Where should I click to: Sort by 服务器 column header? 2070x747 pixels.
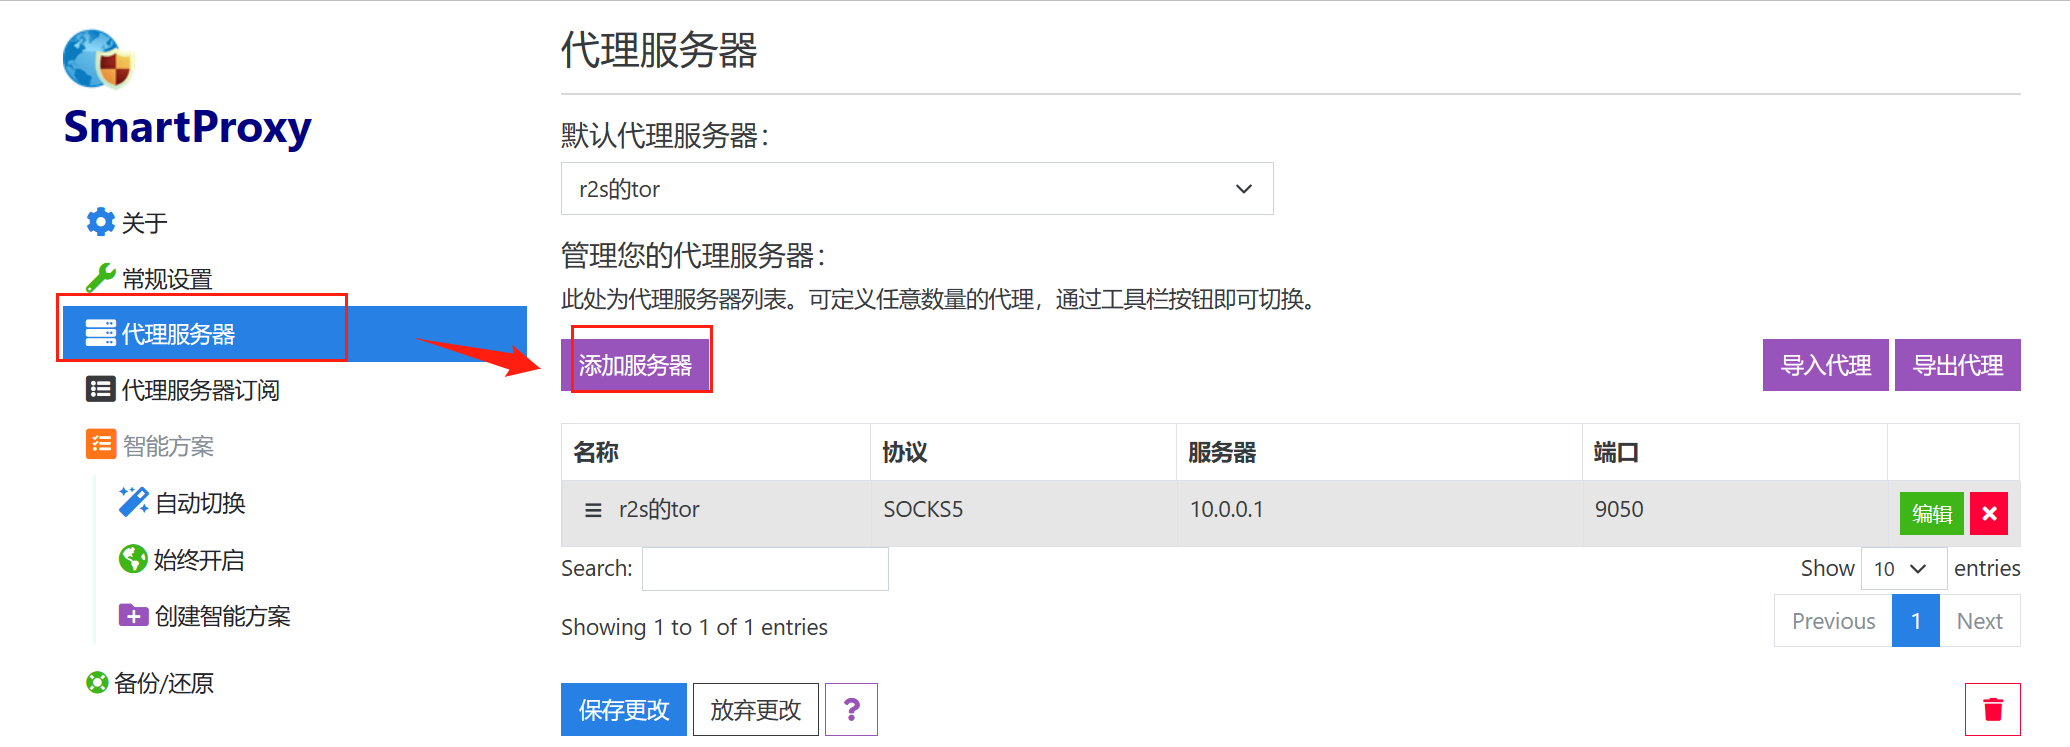tap(1379, 452)
